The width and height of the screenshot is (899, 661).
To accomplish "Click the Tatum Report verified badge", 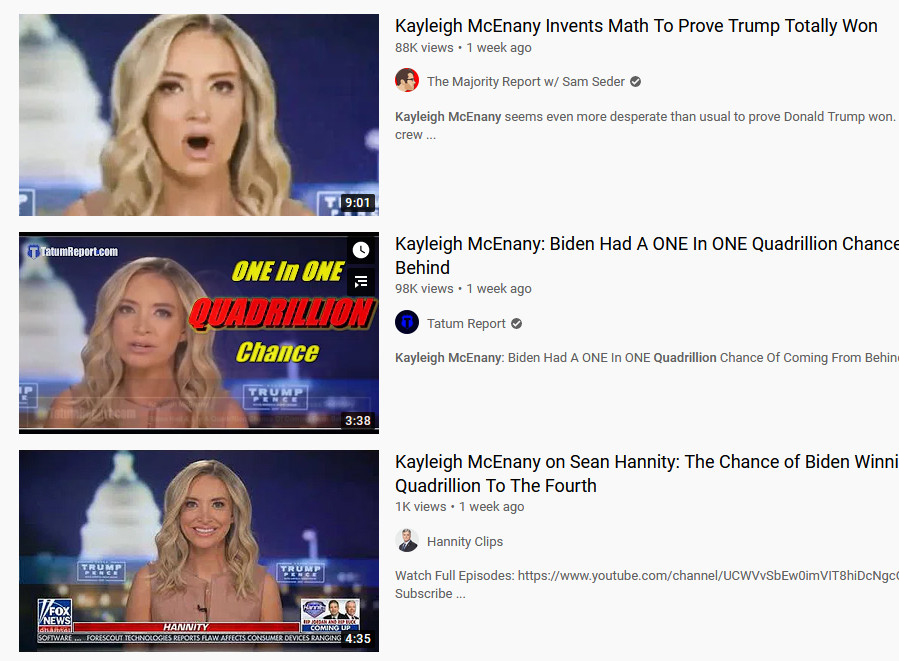I will [x=517, y=324].
